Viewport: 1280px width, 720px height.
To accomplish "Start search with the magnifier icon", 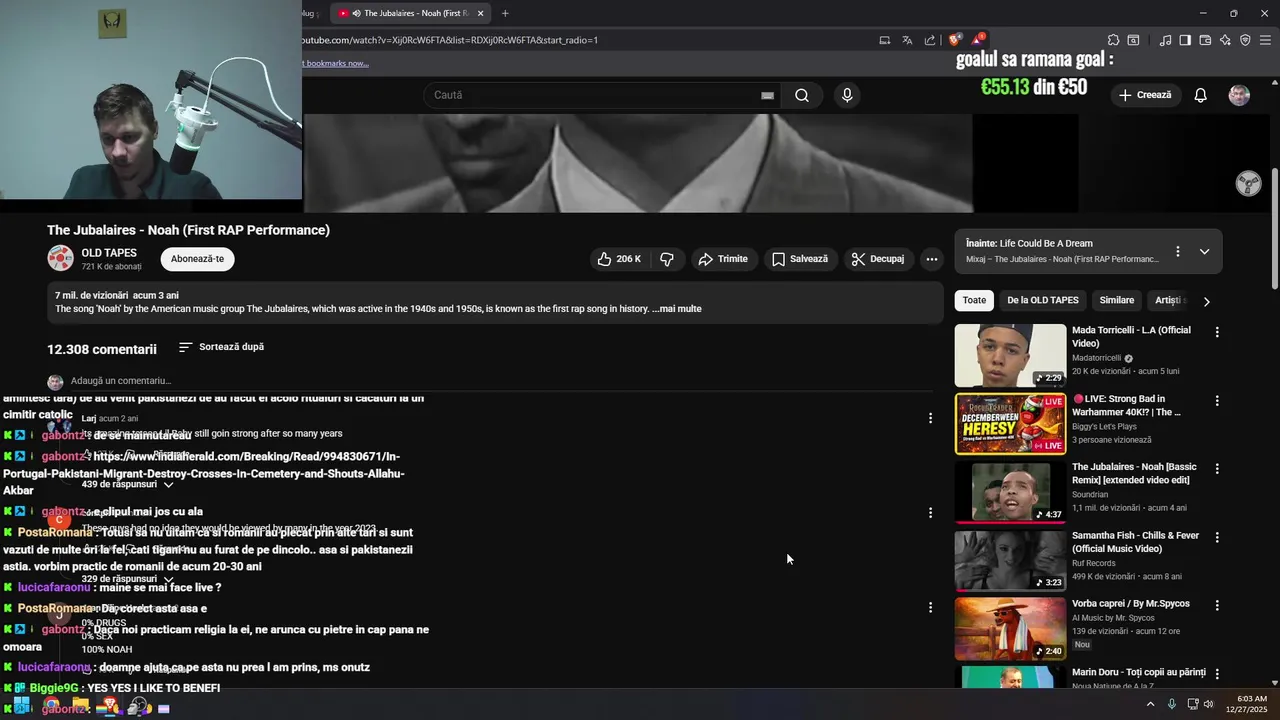I will [x=802, y=95].
